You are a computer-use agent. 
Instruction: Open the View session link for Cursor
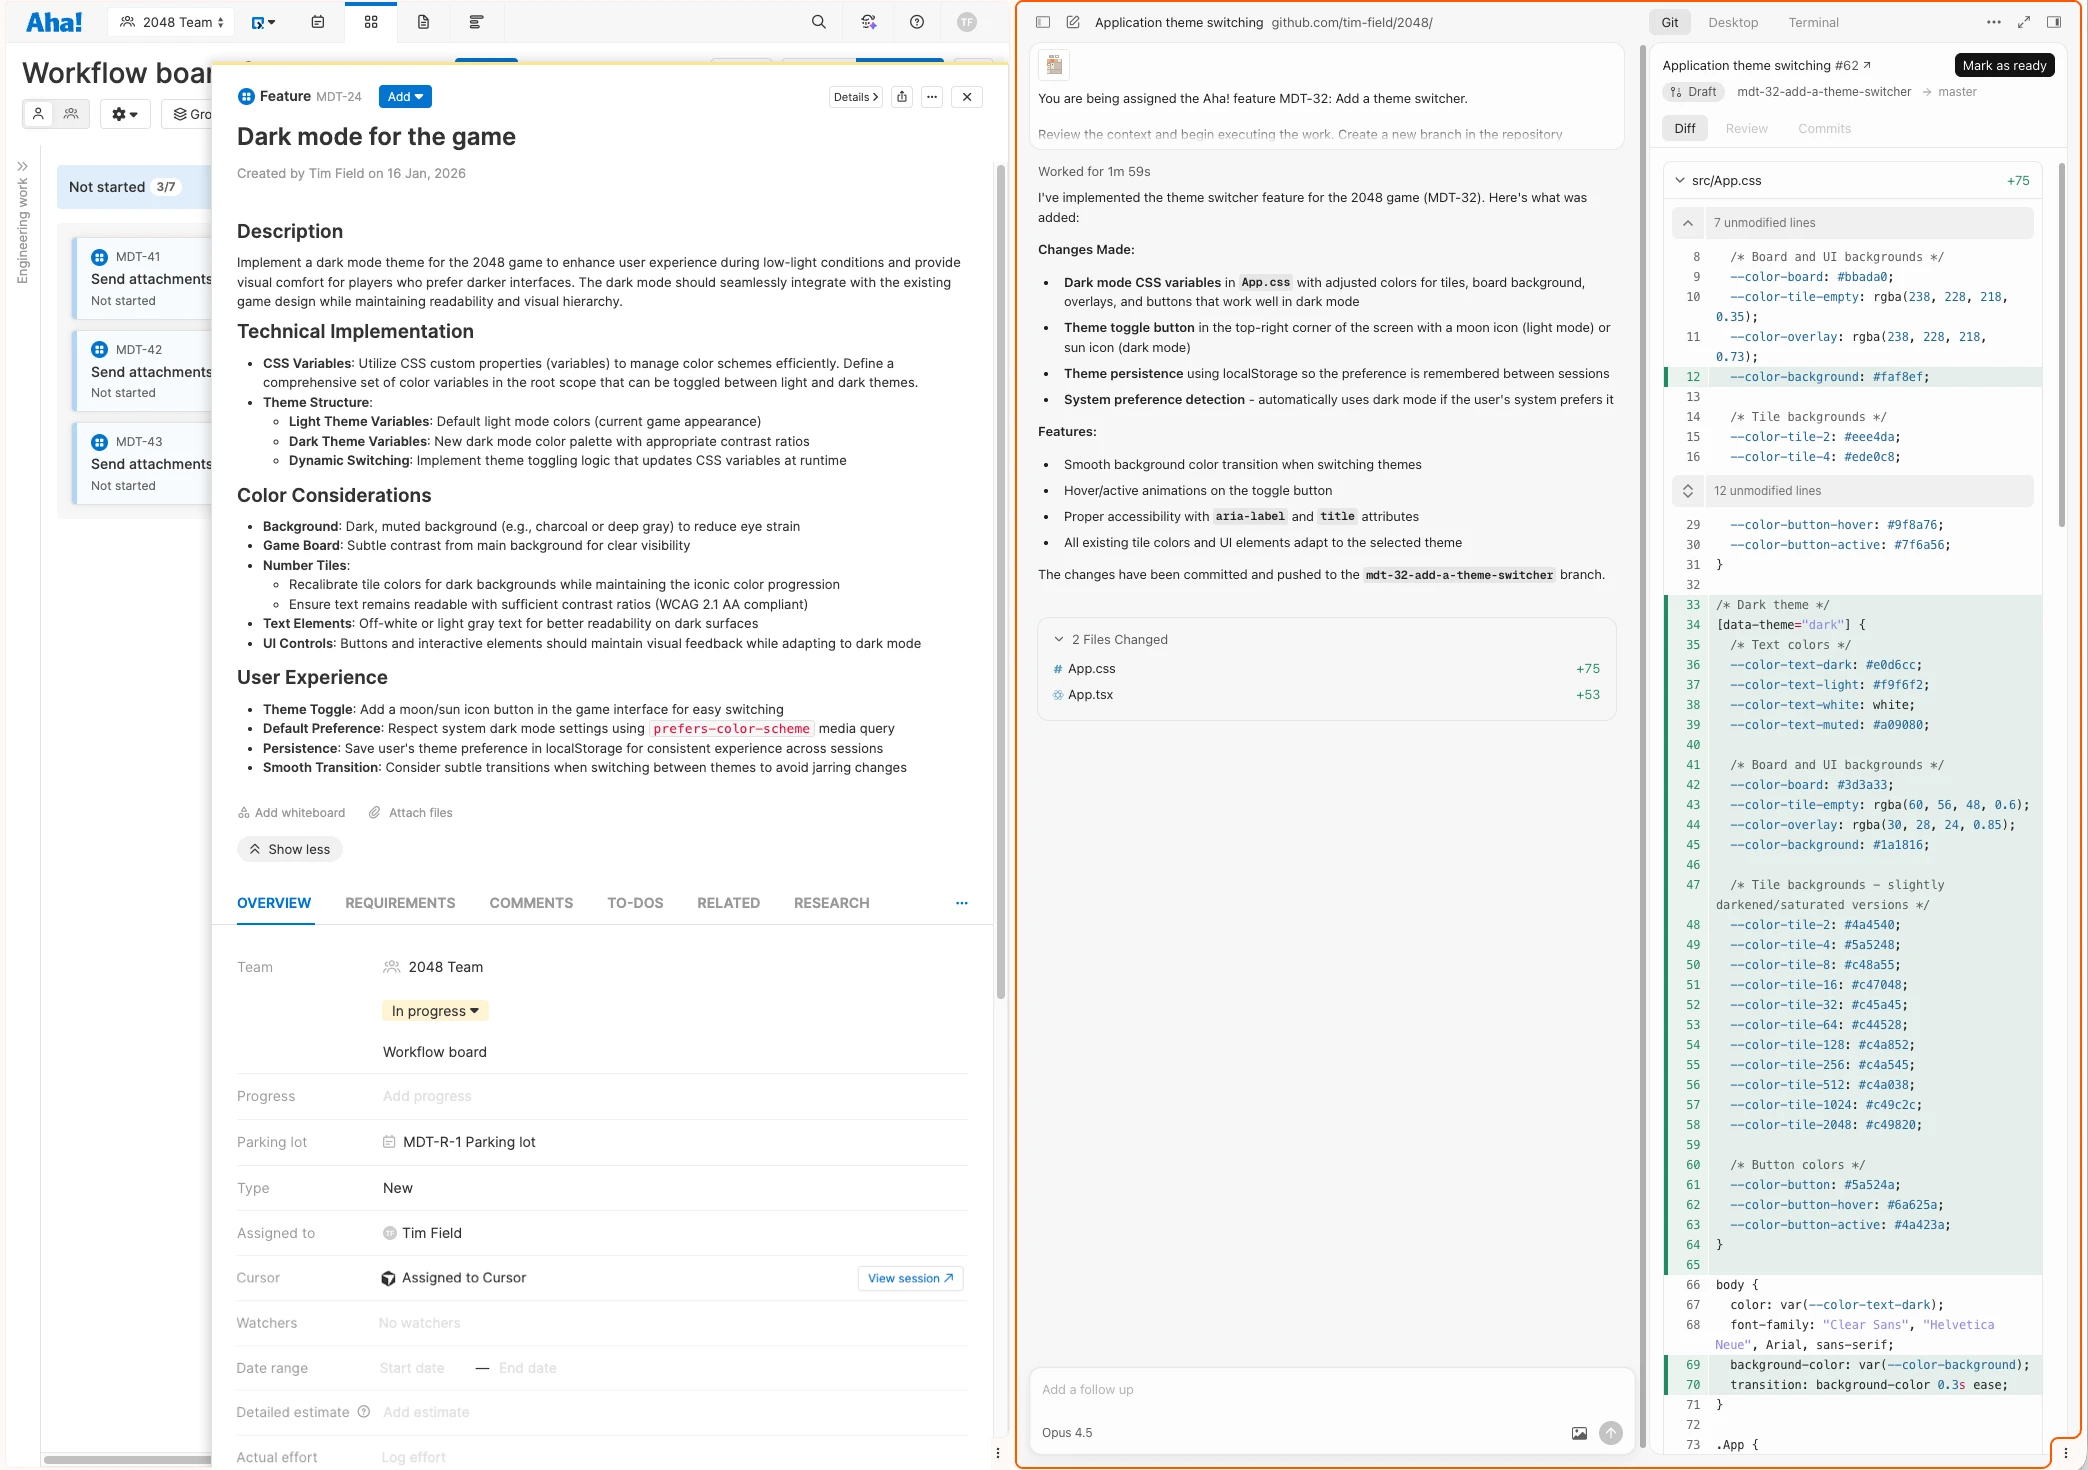coord(908,1277)
